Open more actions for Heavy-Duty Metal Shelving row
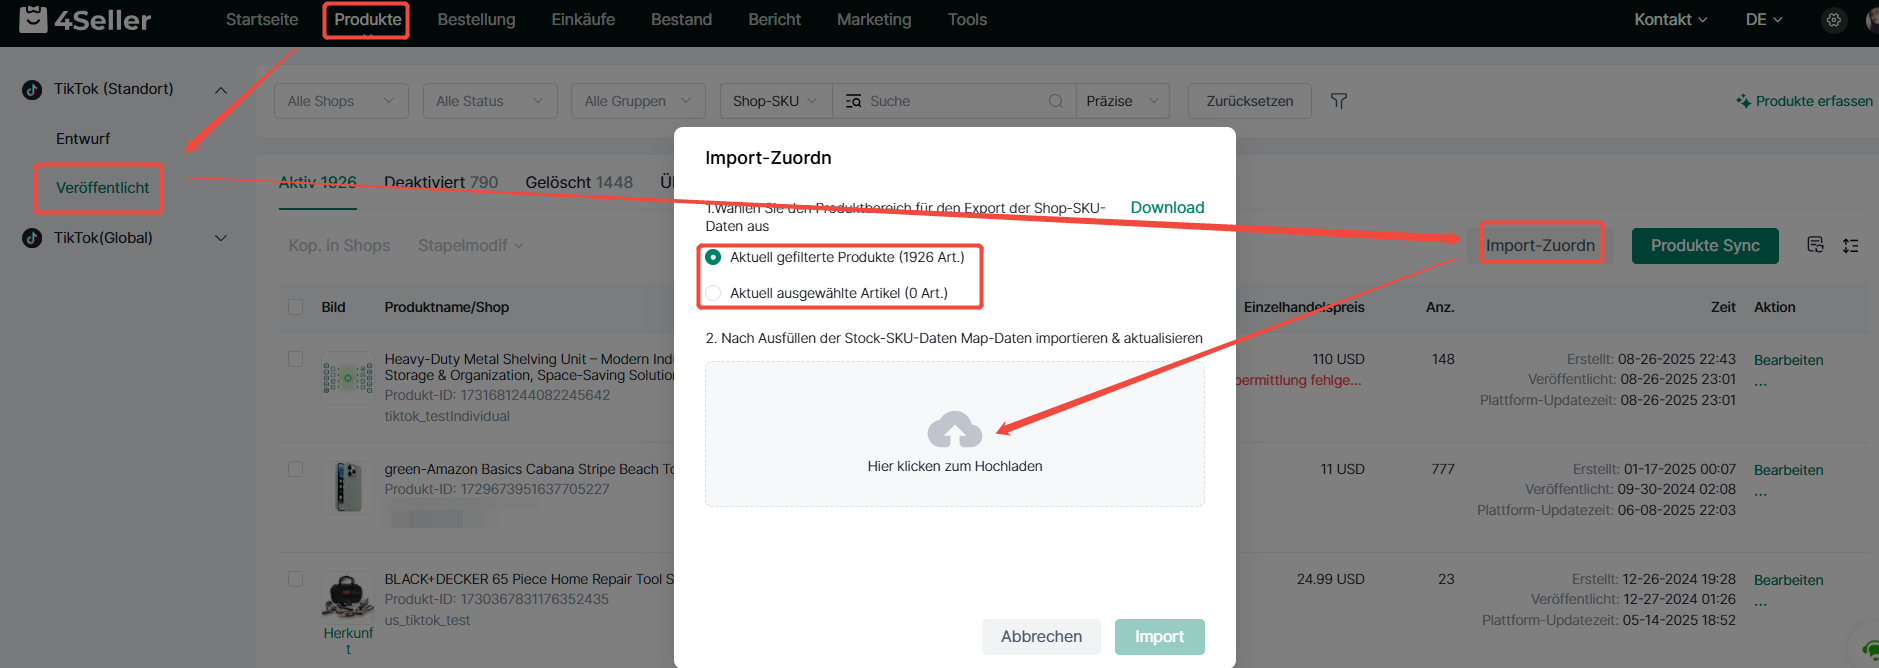The height and width of the screenshot is (668, 1879). [1760, 384]
